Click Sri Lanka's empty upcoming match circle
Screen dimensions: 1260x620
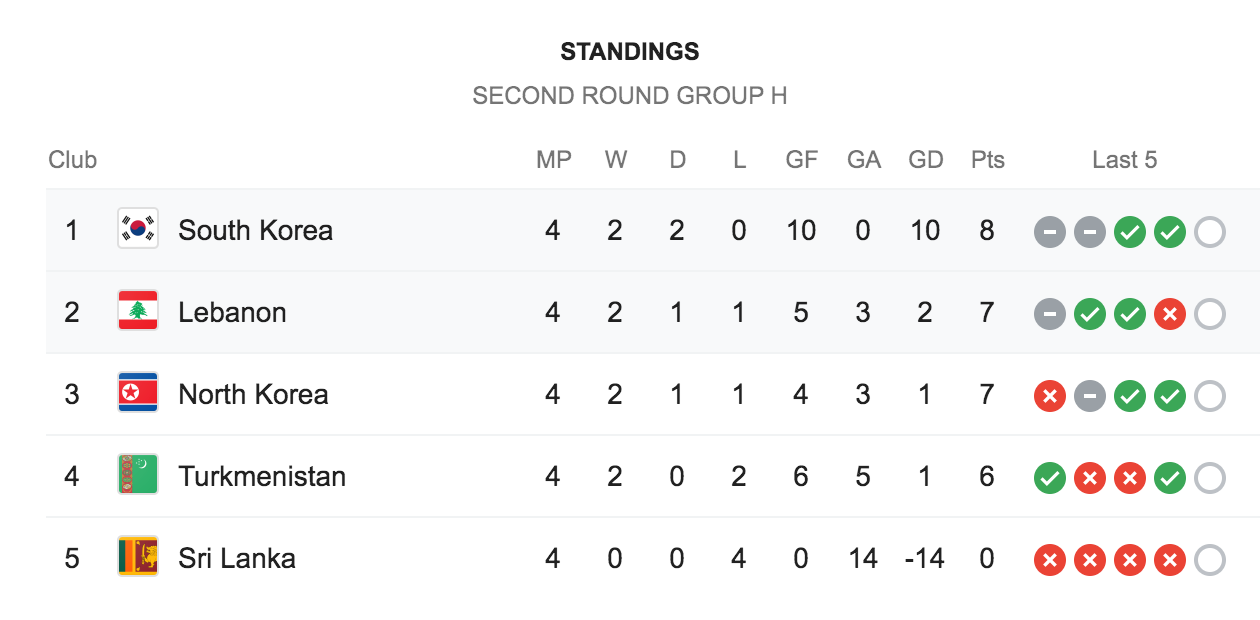click(1209, 560)
